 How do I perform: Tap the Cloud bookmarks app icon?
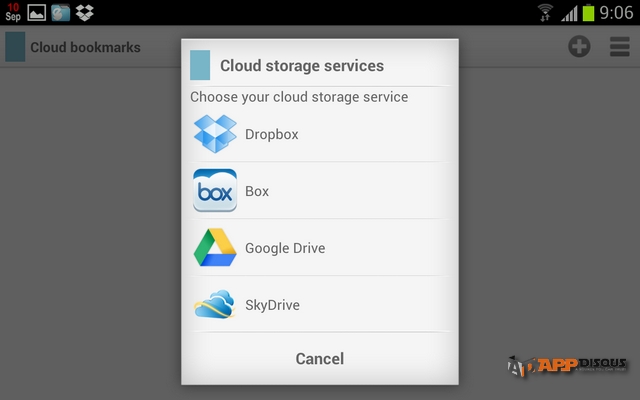pos(15,47)
